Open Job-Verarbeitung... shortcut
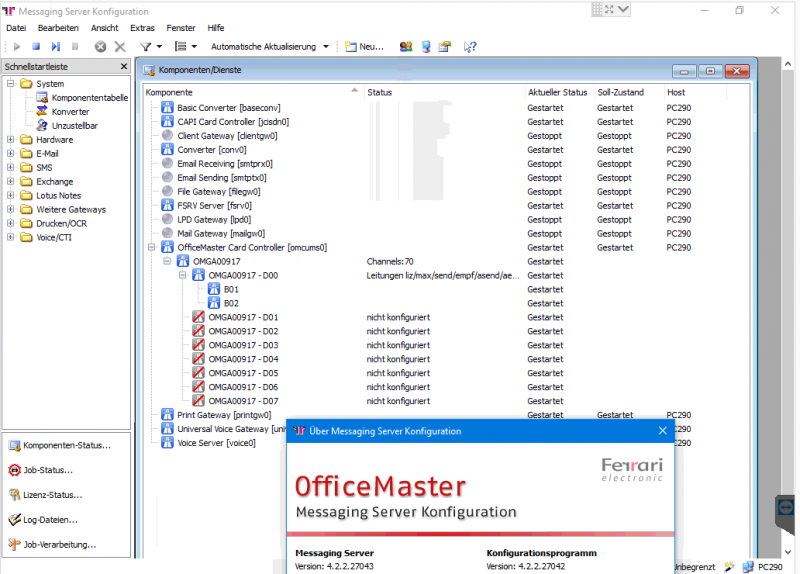The width and height of the screenshot is (800, 574). [52, 544]
